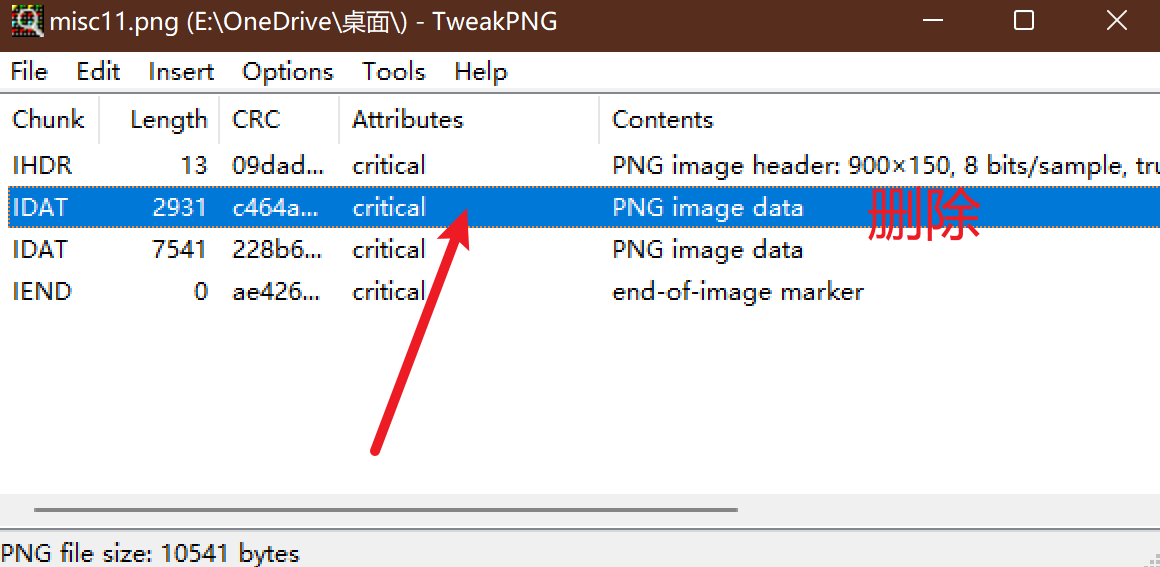This screenshot has width=1160, height=567.
Task: Open the Edit menu
Action: coord(98,72)
